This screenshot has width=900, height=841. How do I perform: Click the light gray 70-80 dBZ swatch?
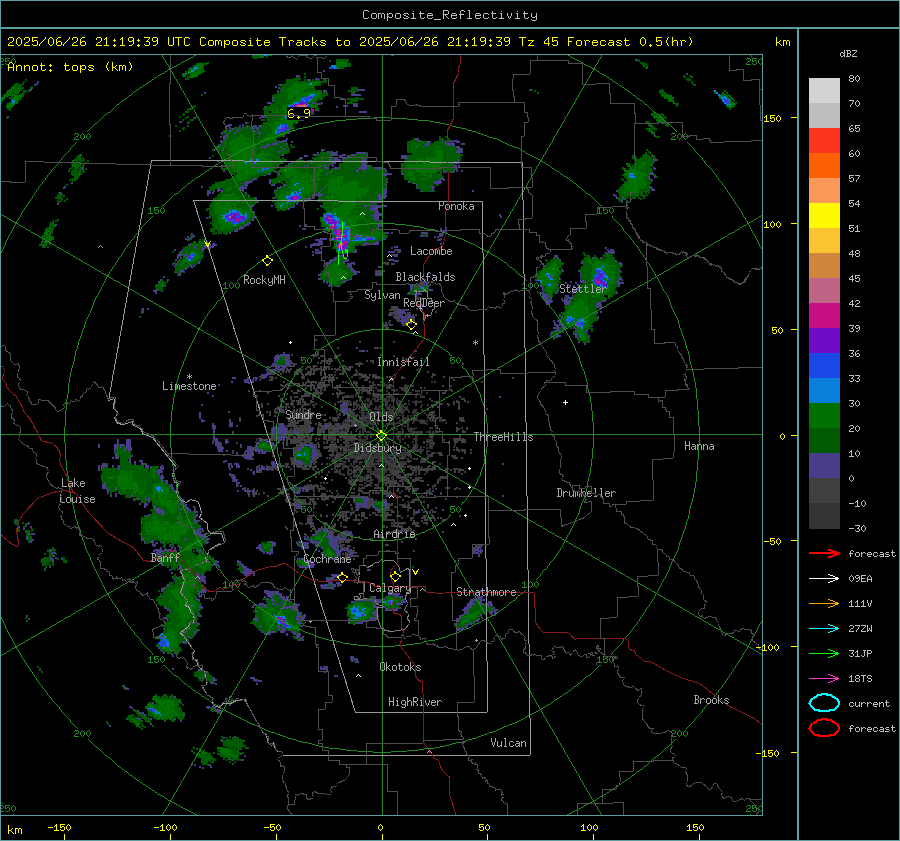(x=824, y=91)
